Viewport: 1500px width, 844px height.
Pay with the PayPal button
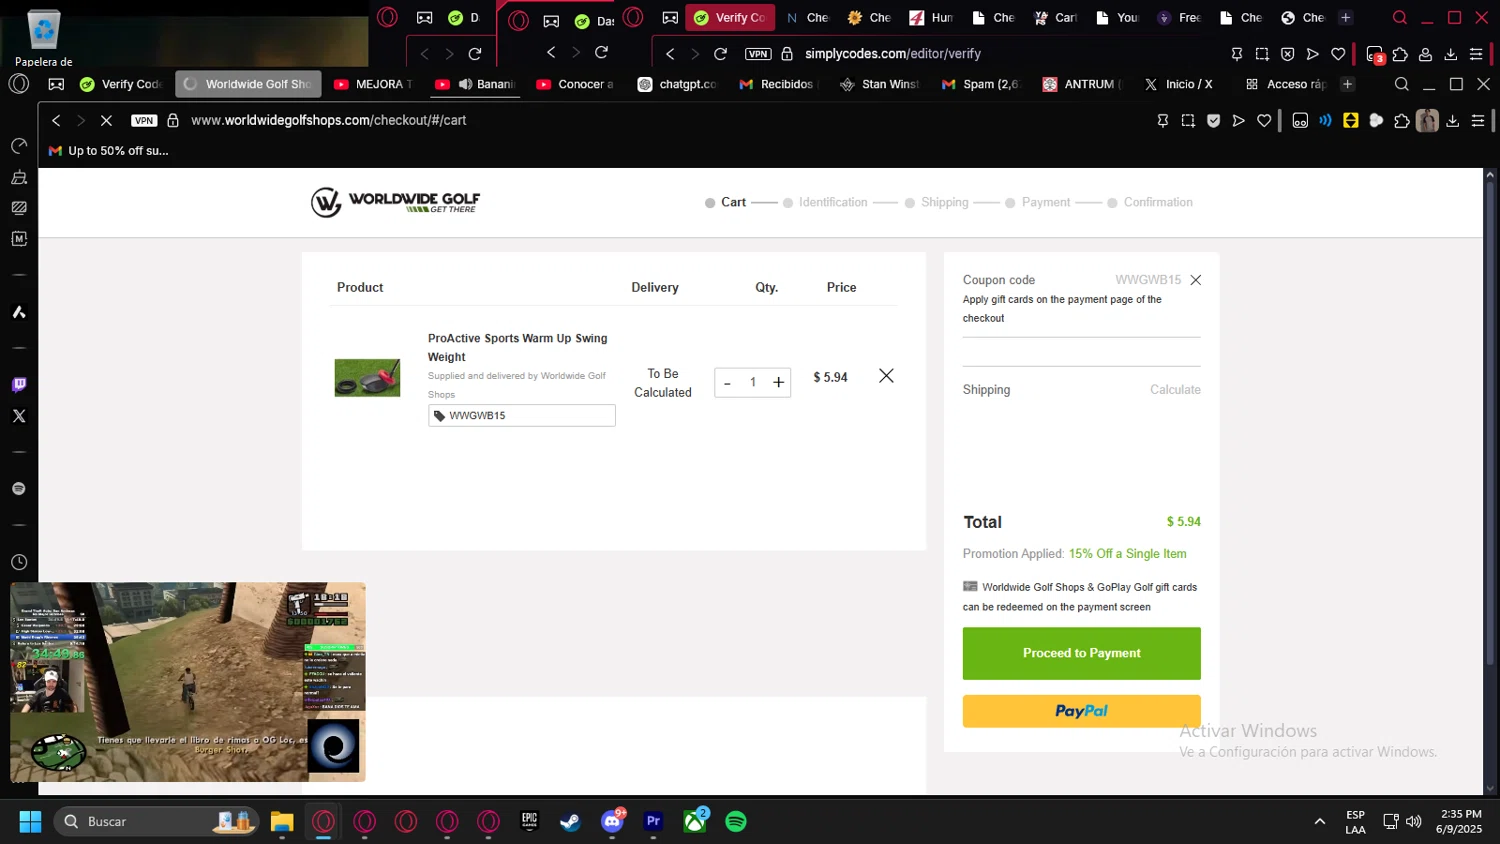[x=1082, y=711]
